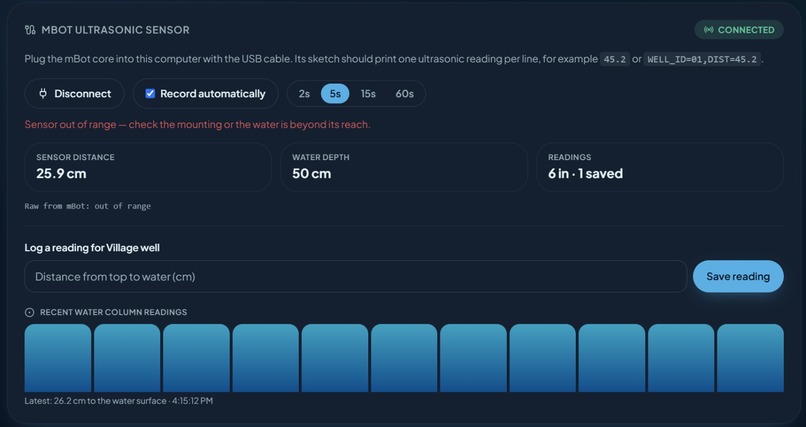This screenshot has height=427, width=806.
Task: Click the Readings 6 in · 1 saved card
Action: click(660, 167)
